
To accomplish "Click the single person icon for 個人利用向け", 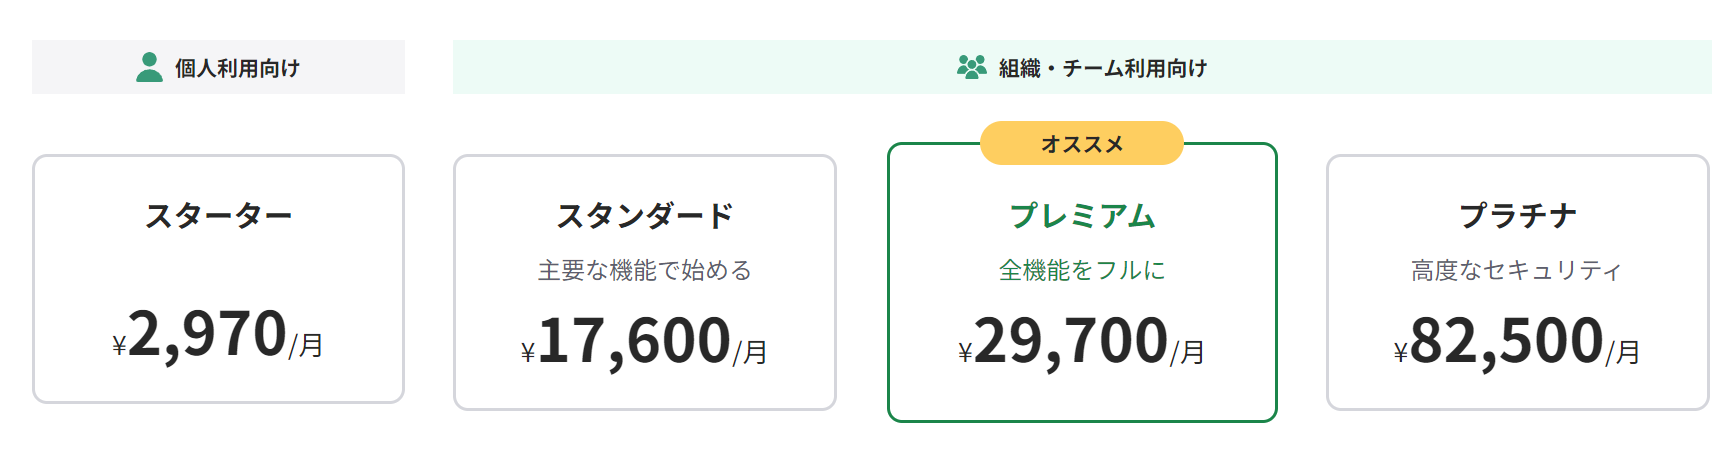I will click(149, 67).
